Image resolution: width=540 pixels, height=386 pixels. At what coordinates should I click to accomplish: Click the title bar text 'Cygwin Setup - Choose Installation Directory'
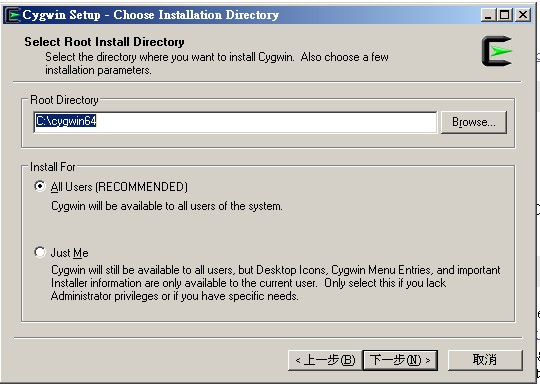pyautogui.click(x=151, y=15)
